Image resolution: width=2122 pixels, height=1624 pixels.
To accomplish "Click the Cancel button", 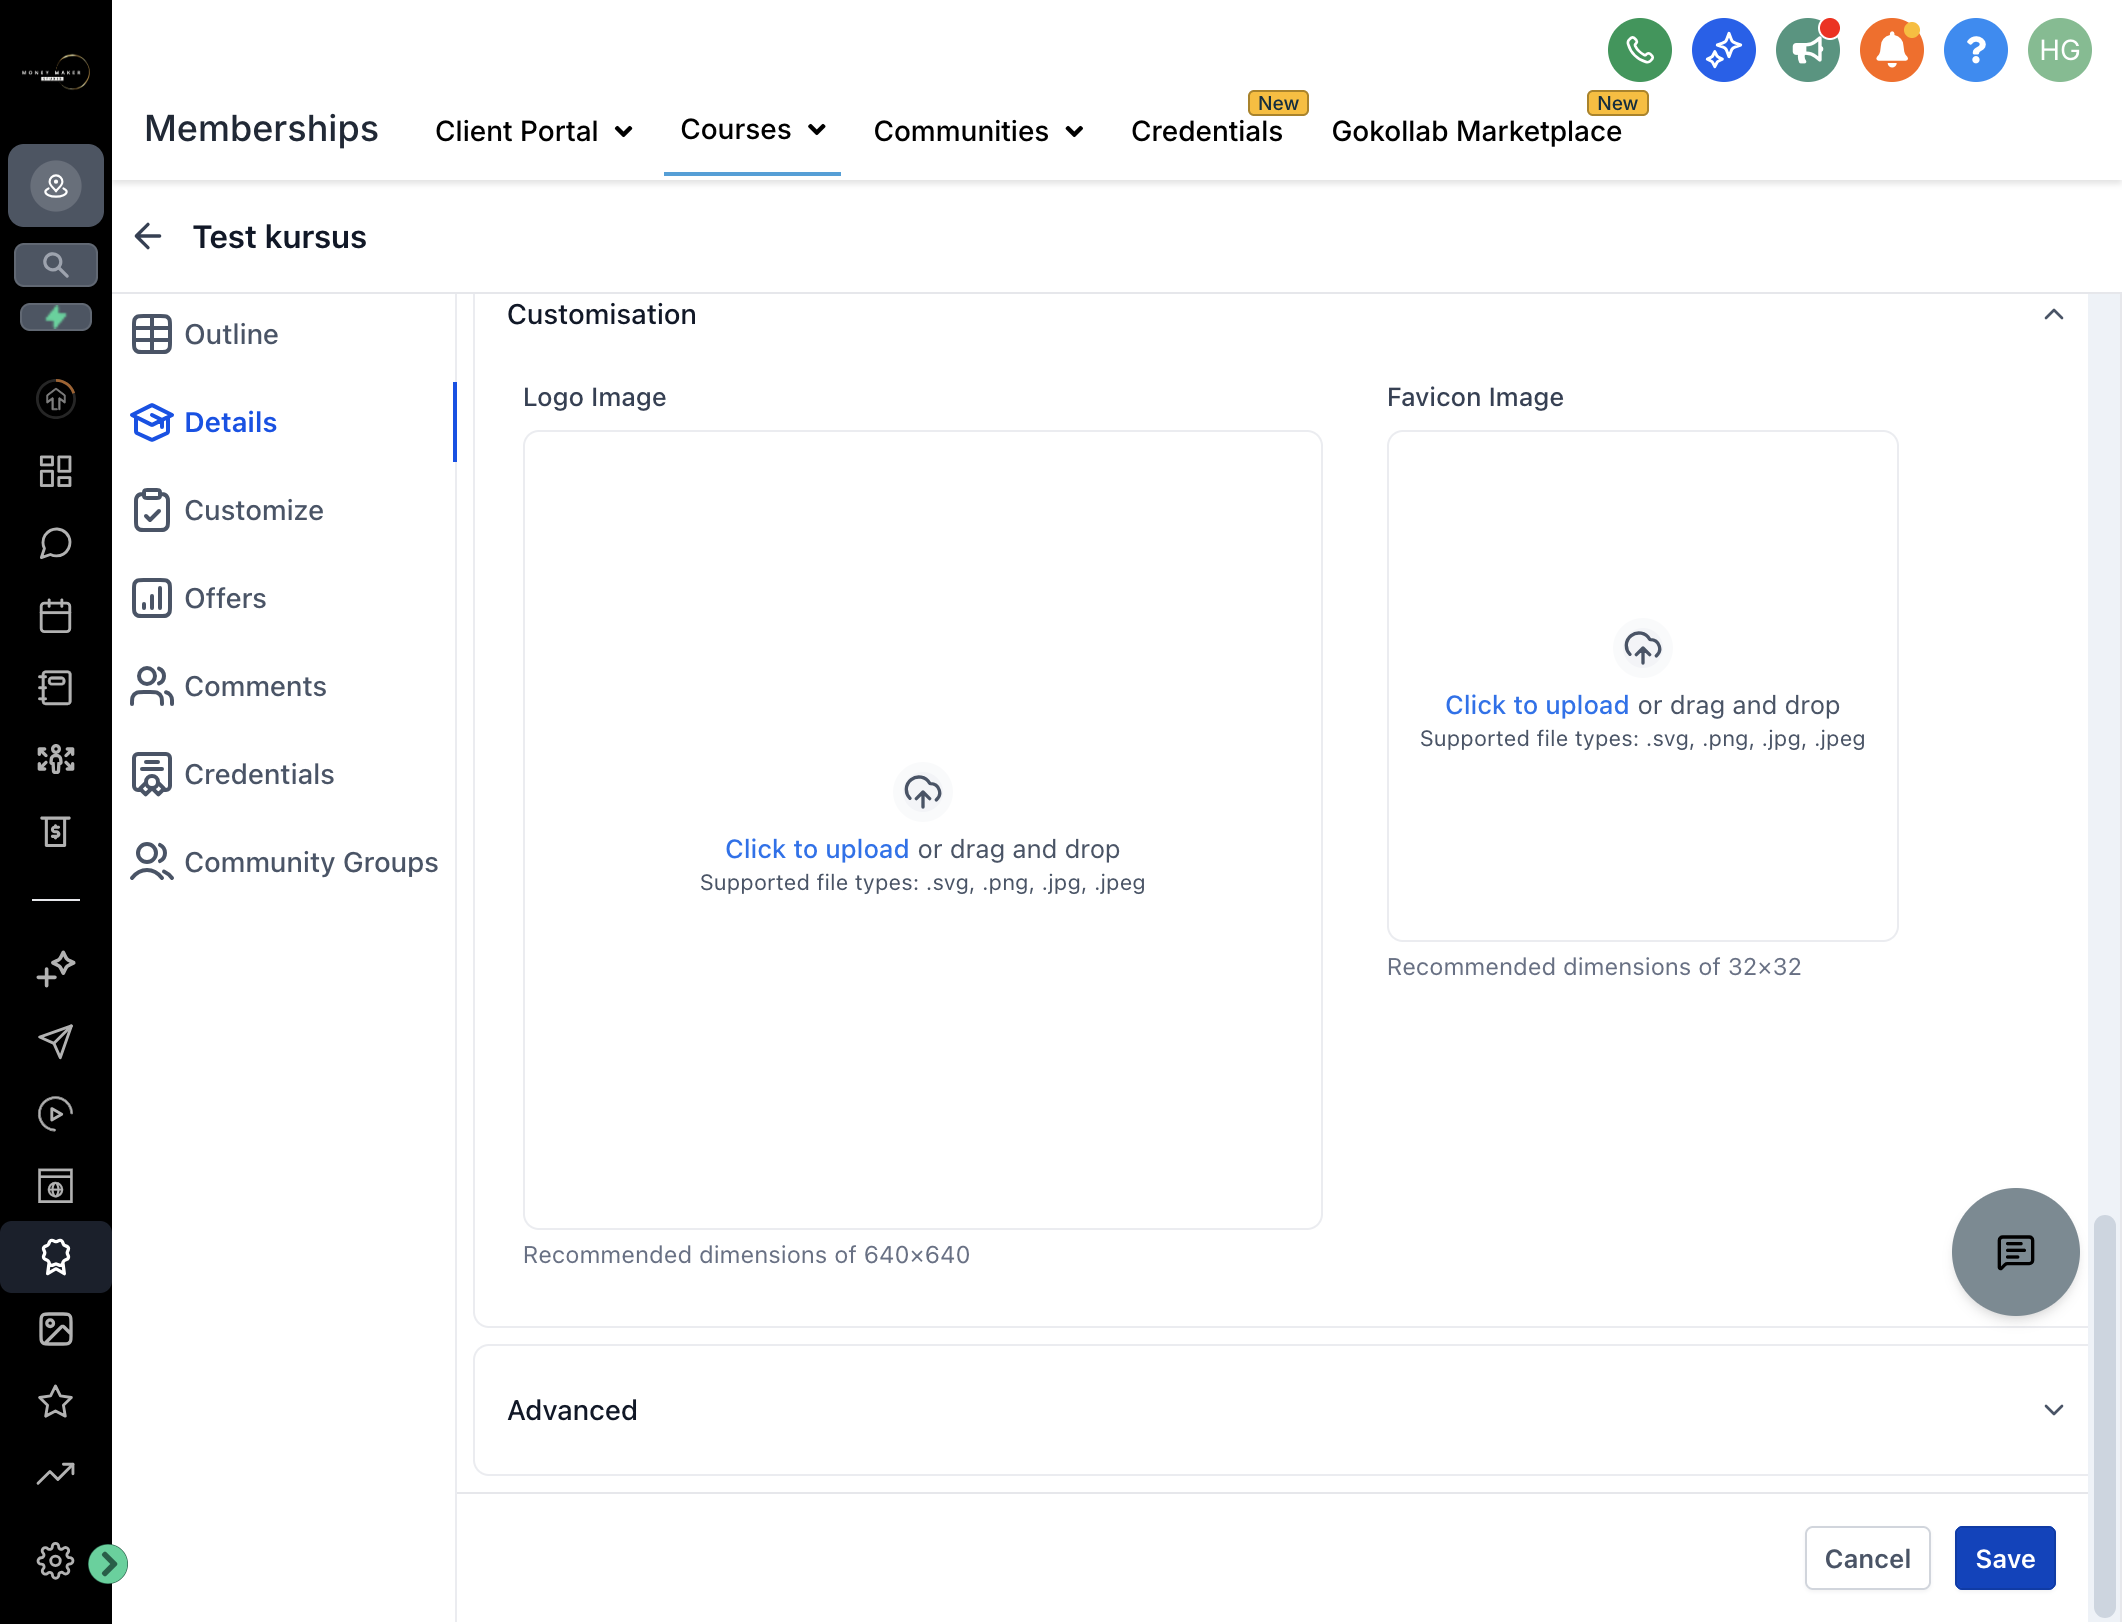I will click(x=1867, y=1558).
